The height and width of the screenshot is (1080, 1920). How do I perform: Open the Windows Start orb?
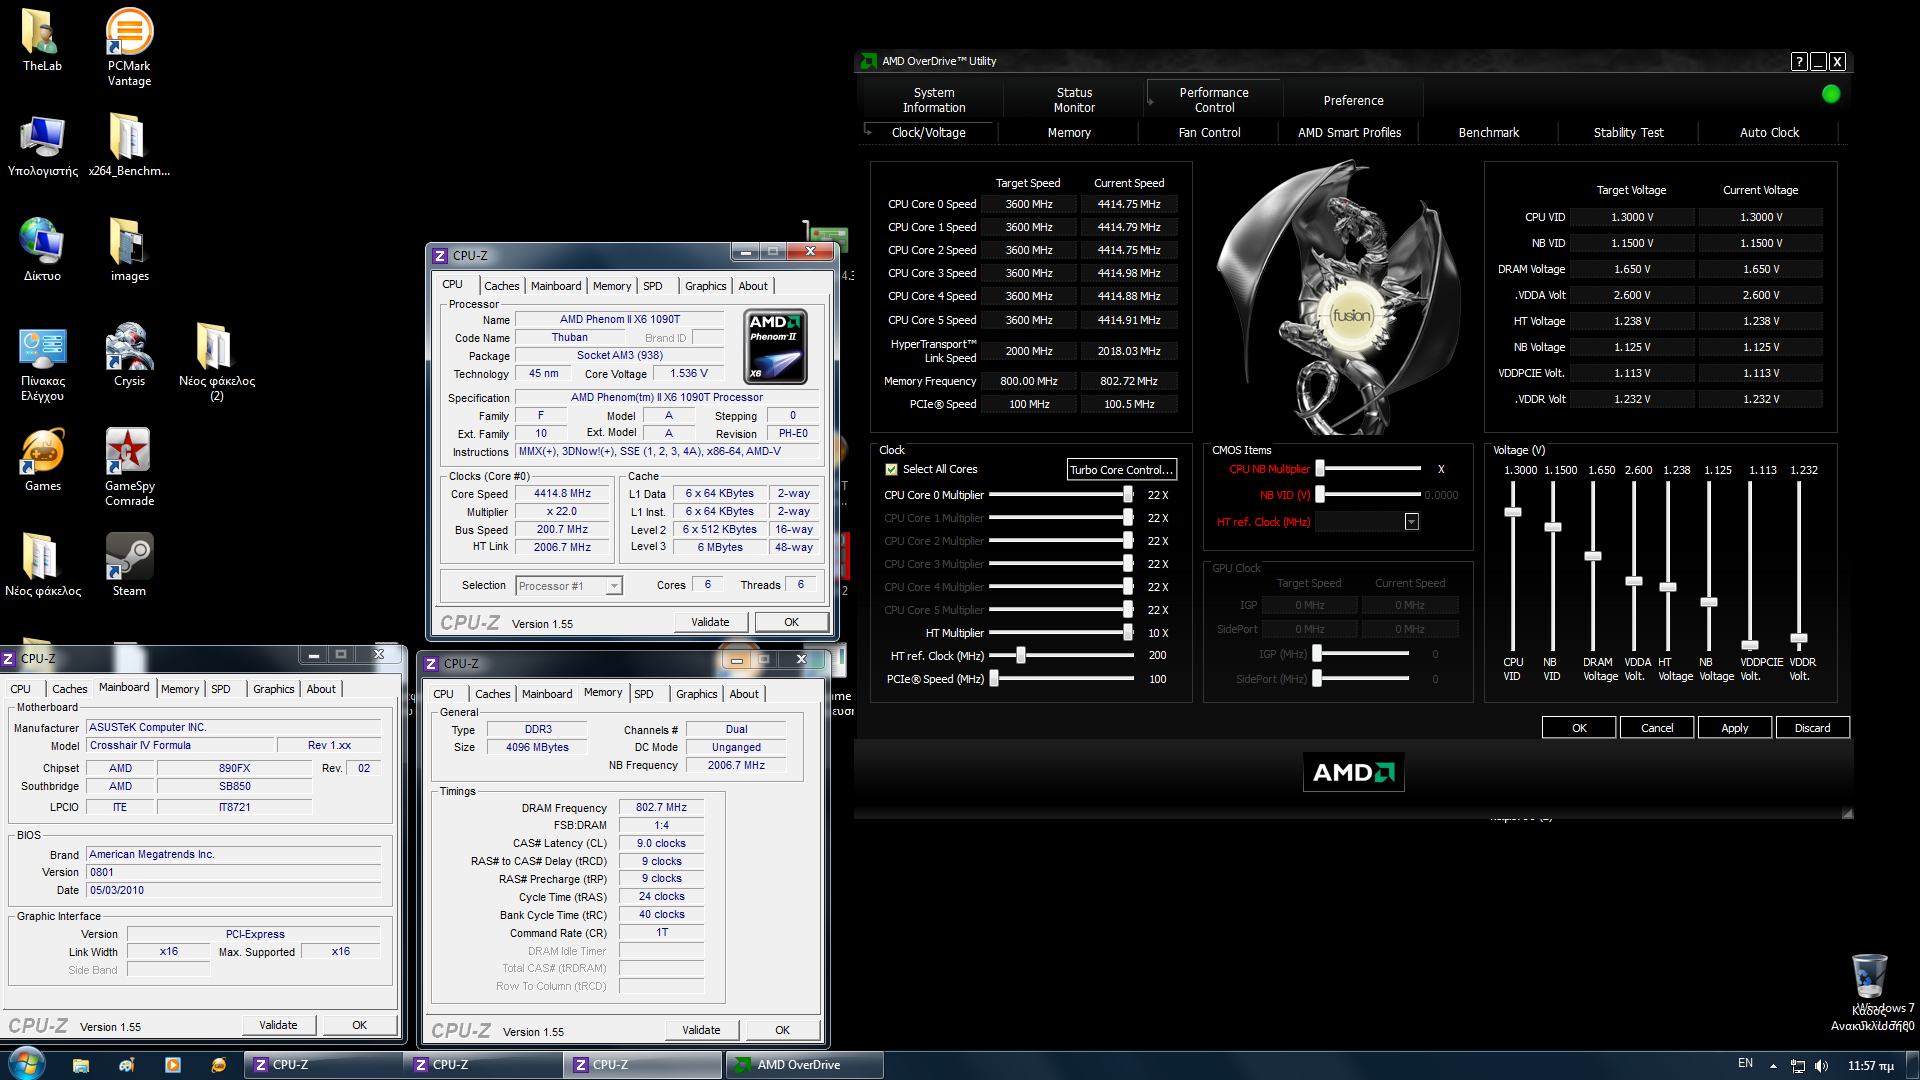click(x=25, y=1064)
